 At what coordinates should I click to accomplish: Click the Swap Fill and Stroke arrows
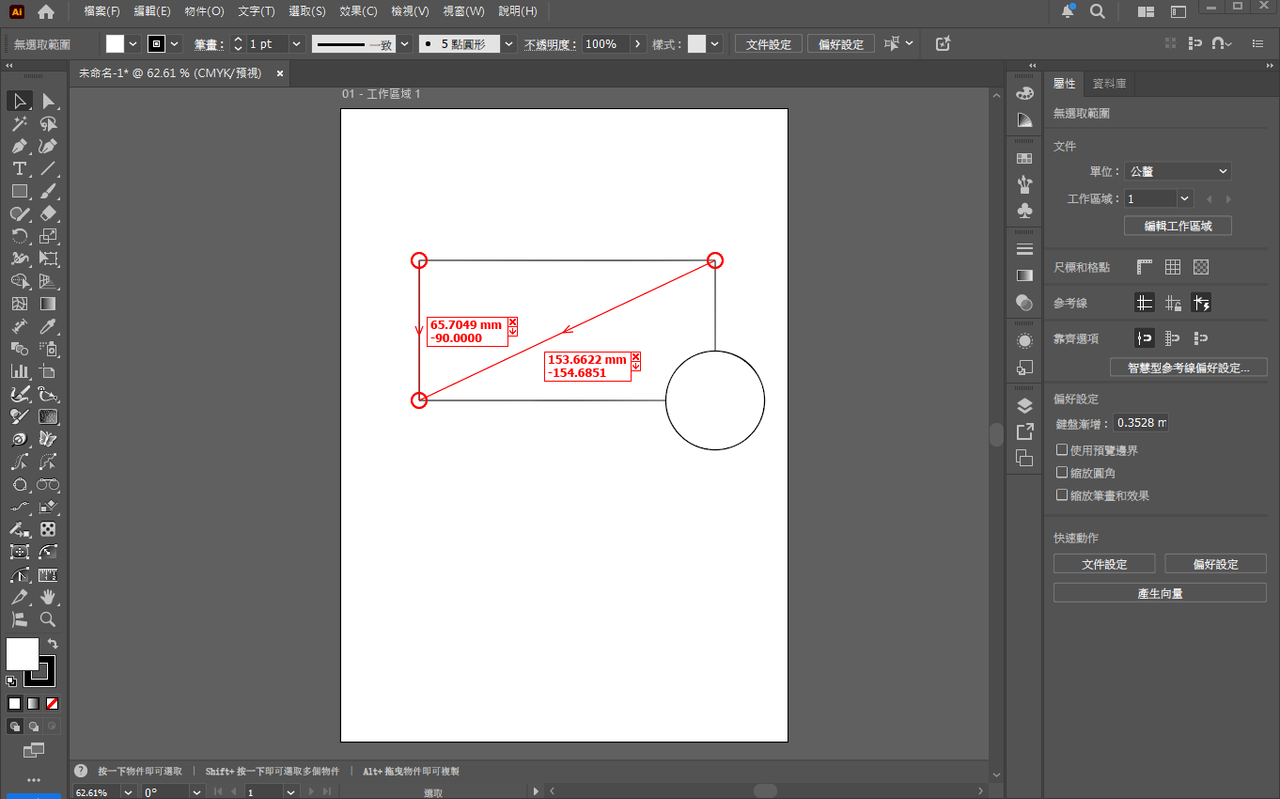(52, 644)
